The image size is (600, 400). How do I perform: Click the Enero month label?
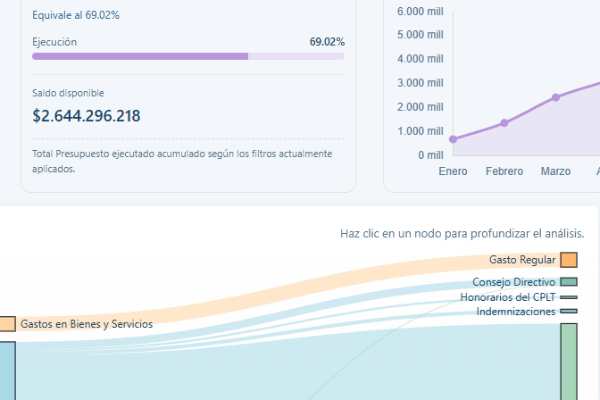[453, 171]
